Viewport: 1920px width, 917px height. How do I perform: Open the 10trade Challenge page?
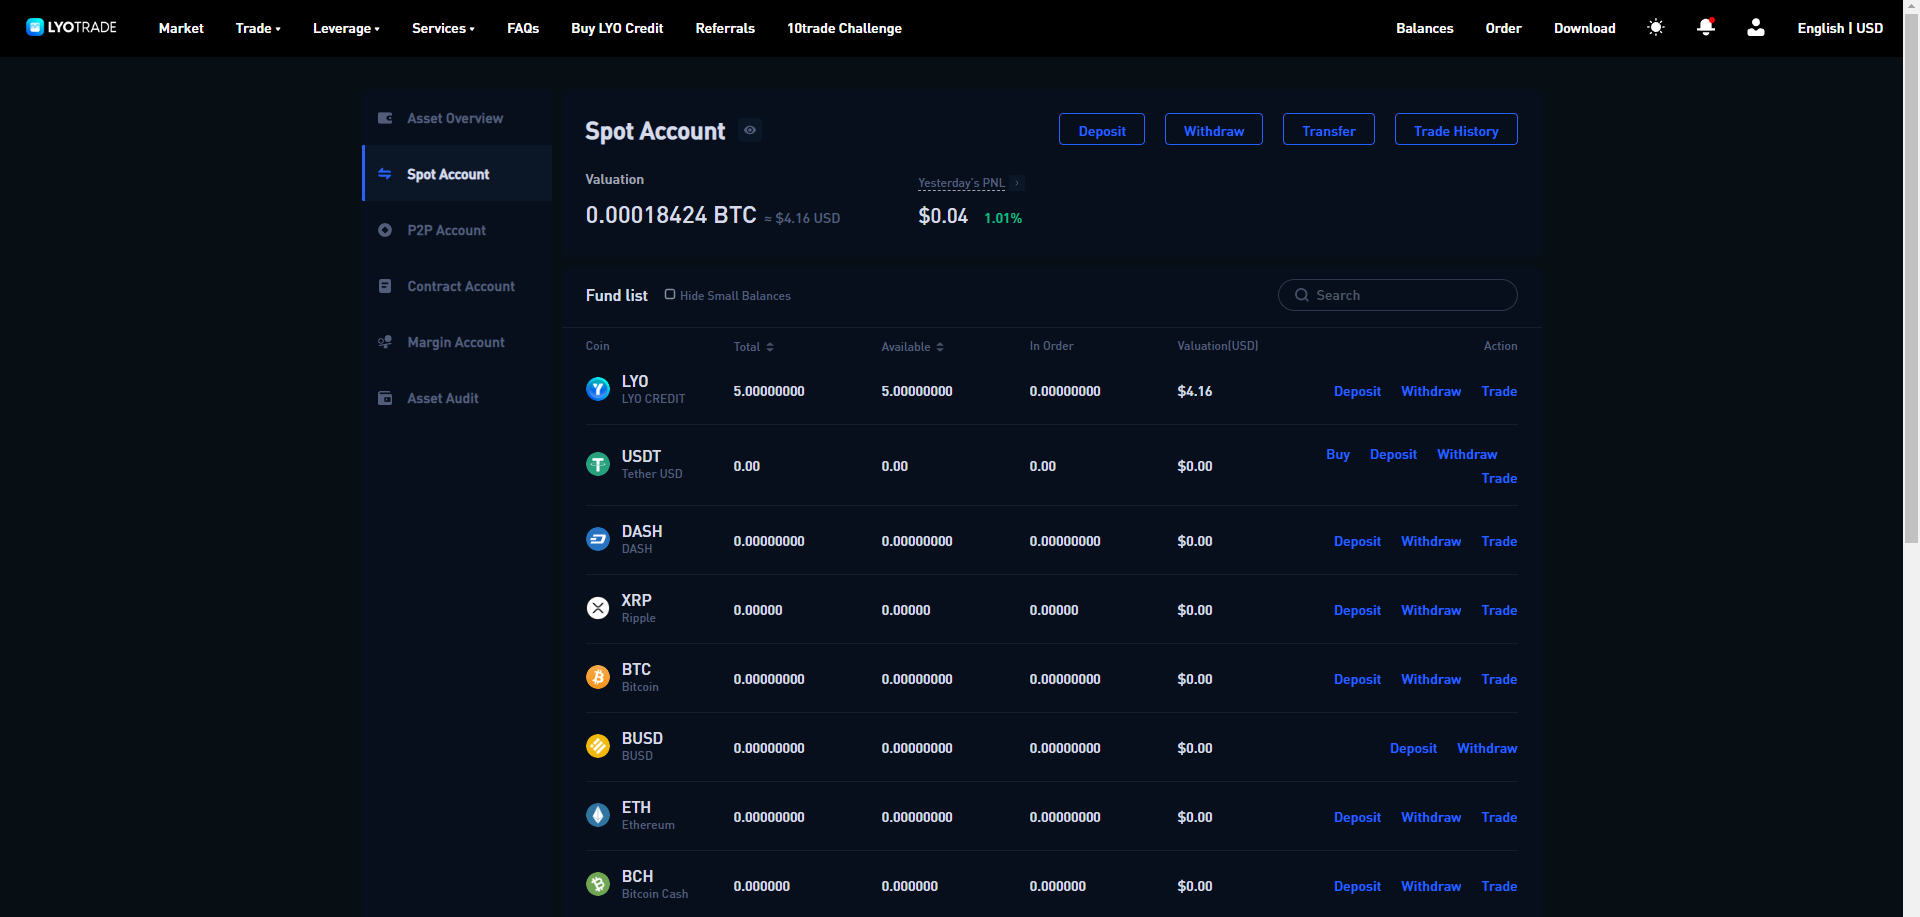coord(844,28)
